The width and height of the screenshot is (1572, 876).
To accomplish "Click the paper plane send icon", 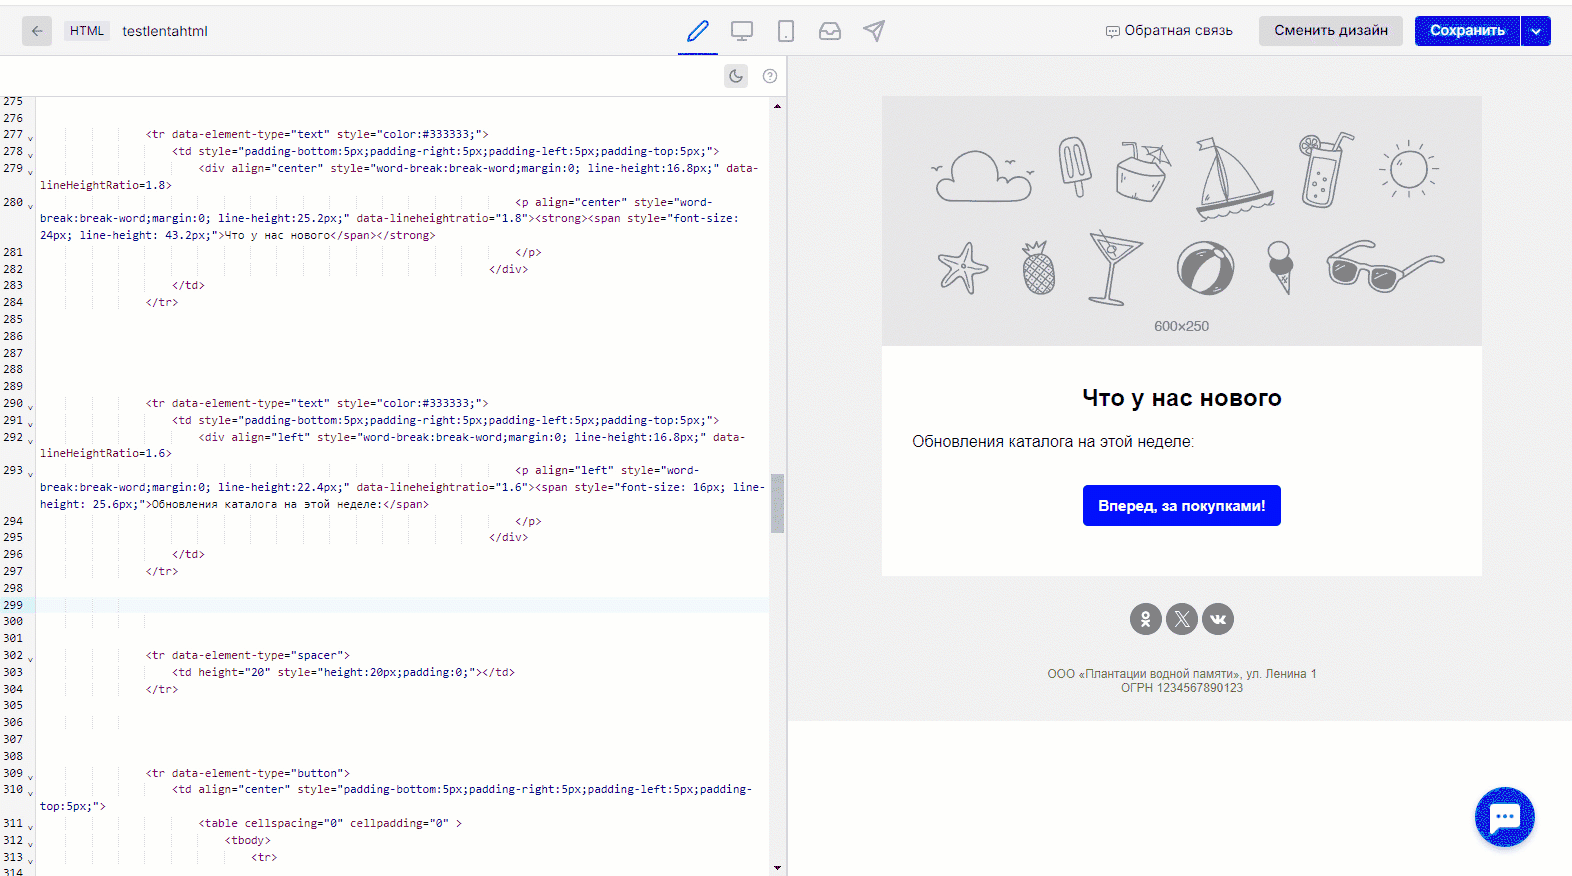I will click(x=874, y=31).
